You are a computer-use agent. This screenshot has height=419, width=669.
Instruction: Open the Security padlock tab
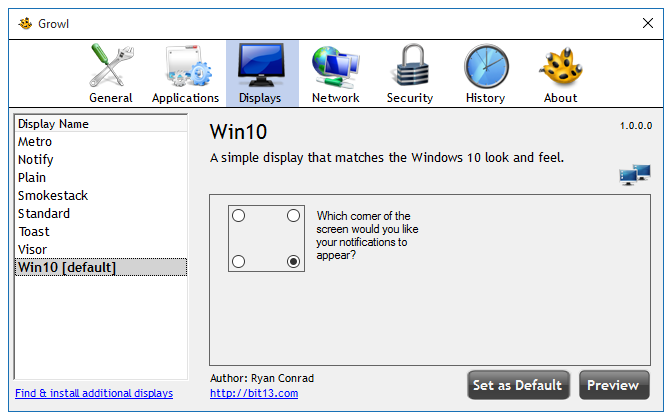pyautogui.click(x=410, y=73)
